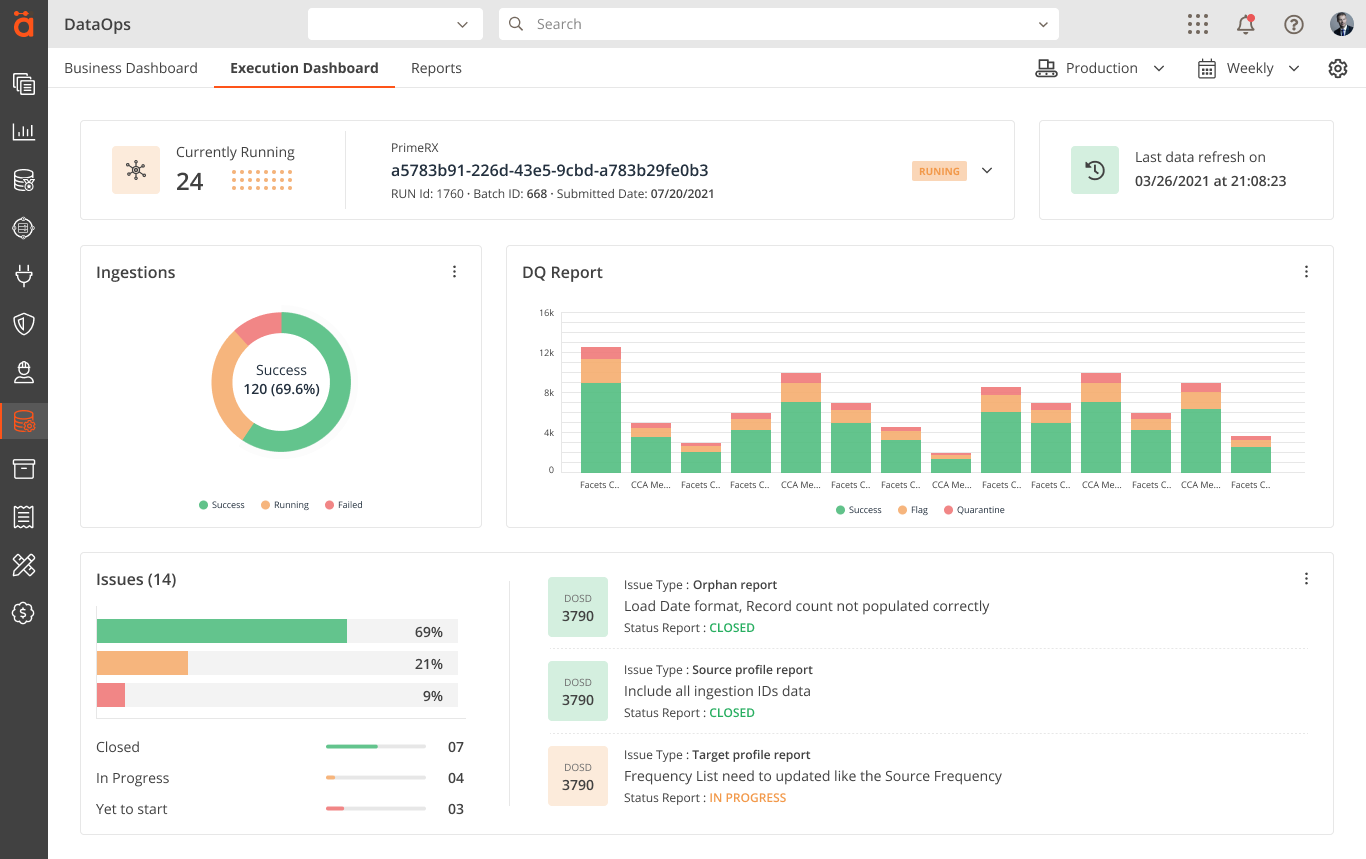Toggle the Success legend in DQ Report
This screenshot has height=859, width=1366.
859,510
